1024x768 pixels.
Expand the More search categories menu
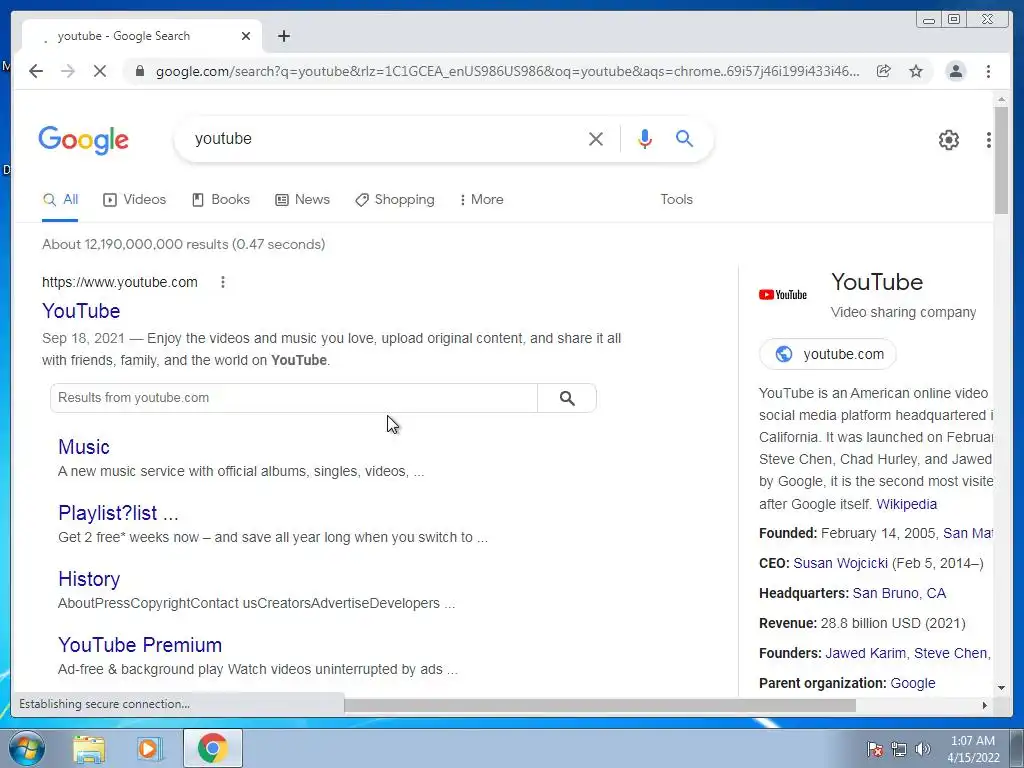click(481, 200)
